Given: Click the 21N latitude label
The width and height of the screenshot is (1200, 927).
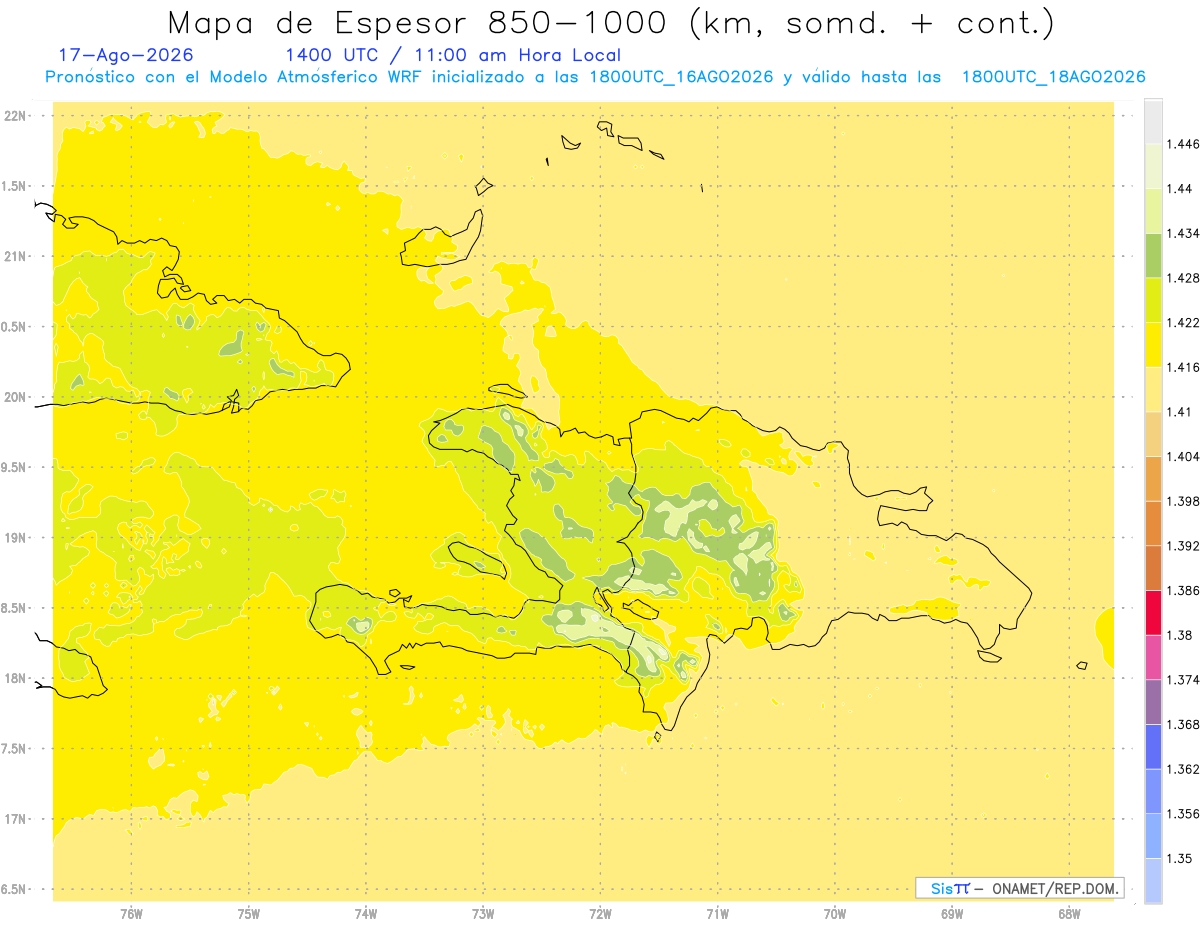Looking at the screenshot, I should (x=15, y=257).
